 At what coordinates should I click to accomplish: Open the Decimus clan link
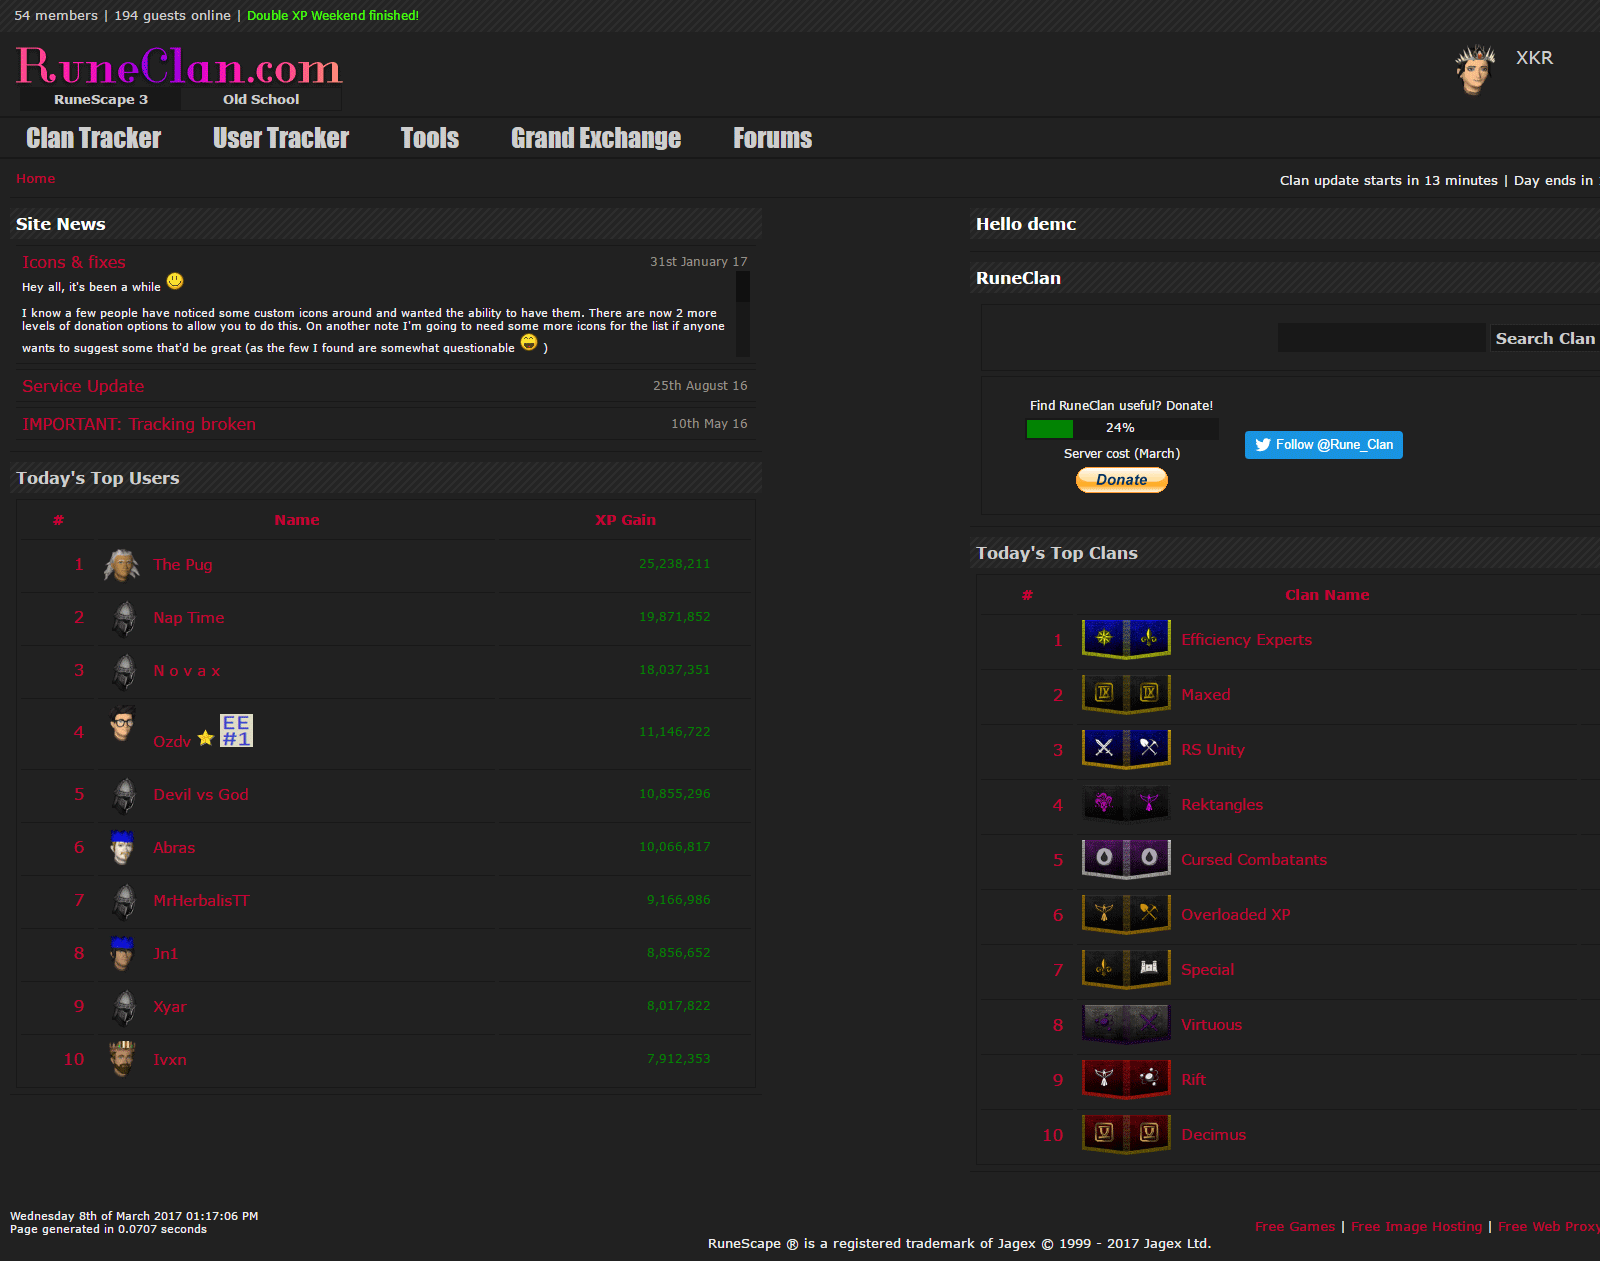click(x=1214, y=1135)
